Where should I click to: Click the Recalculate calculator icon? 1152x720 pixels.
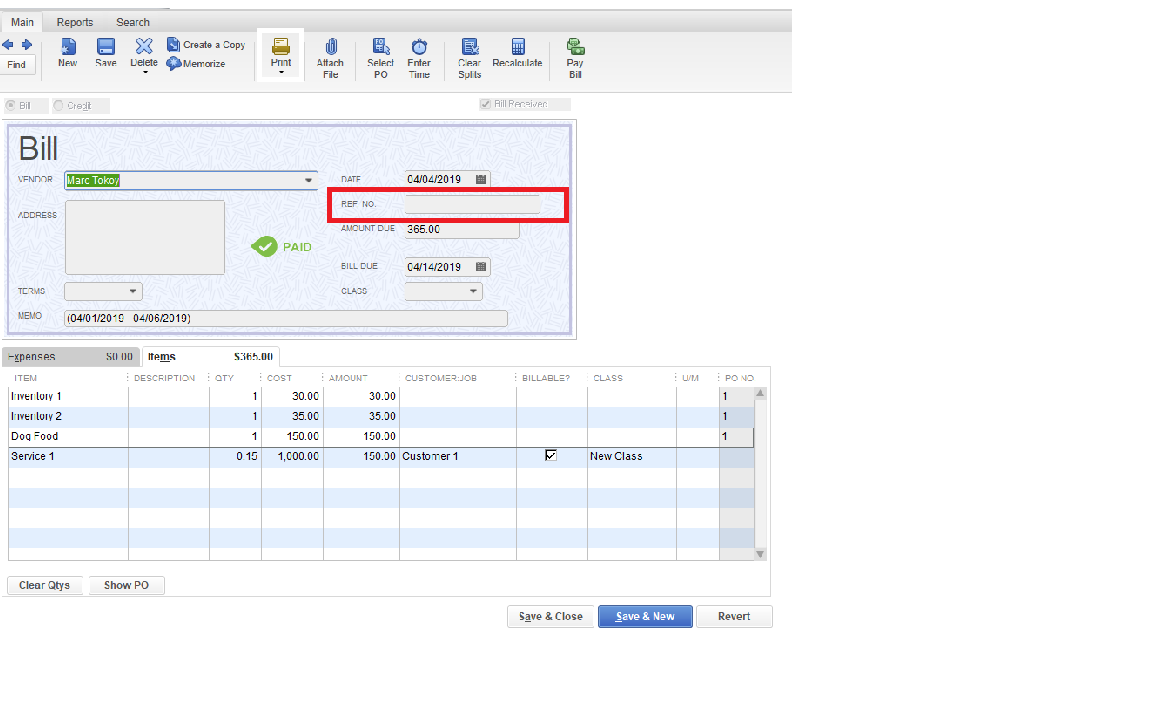(x=517, y=47)
